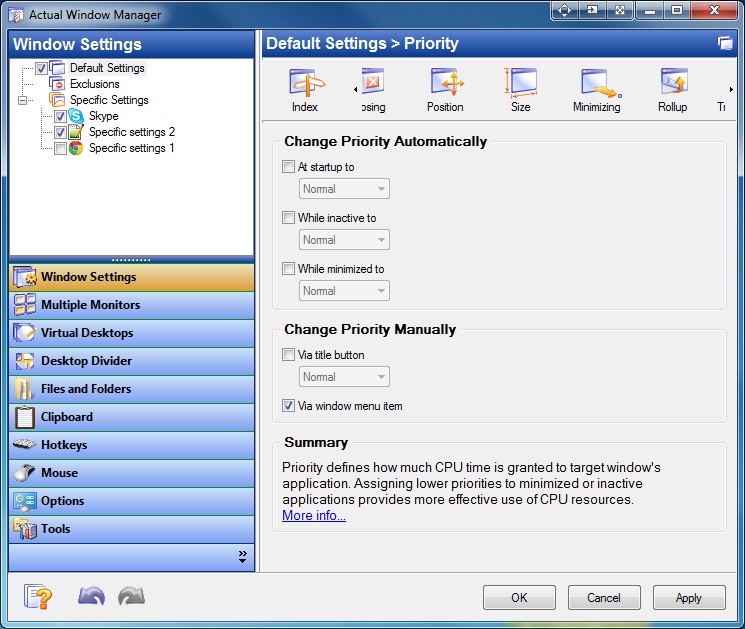Enable the While minimized to checkbox
745x629 pixels.
(288, 268)
